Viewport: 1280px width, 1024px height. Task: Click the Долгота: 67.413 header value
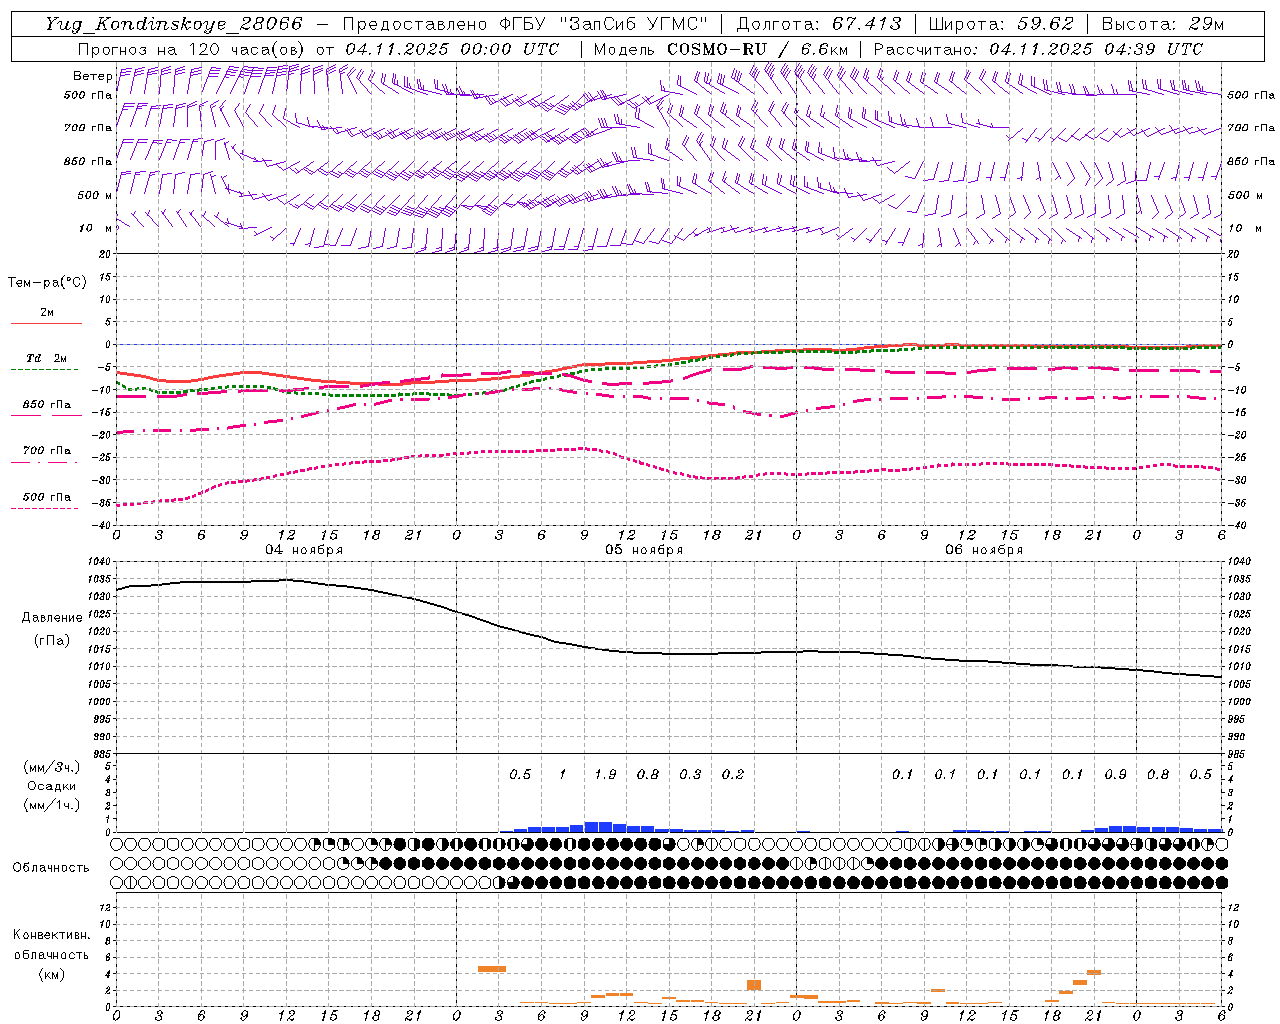(x=818, y=24)
